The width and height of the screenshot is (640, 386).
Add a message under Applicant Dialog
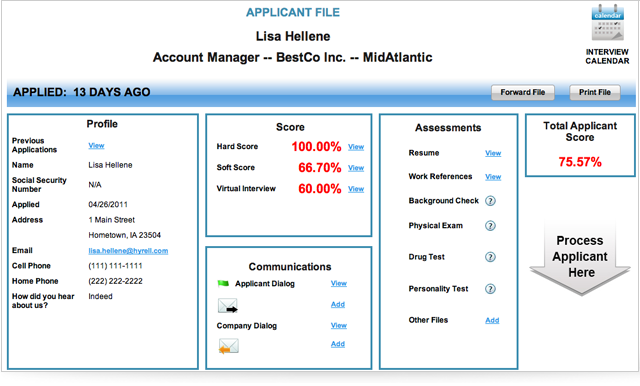338,304
